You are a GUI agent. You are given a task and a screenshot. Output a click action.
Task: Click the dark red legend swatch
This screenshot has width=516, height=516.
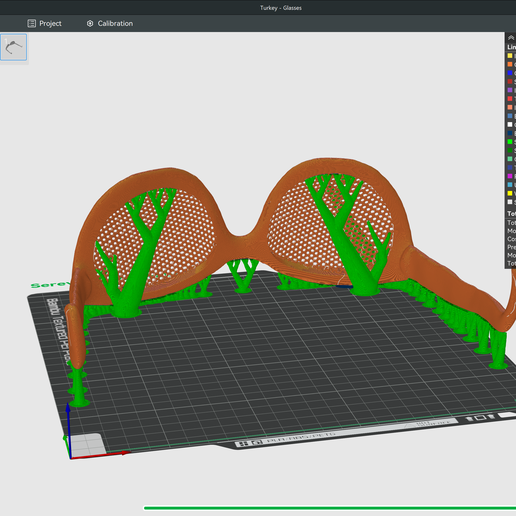(x=510, y=81)
